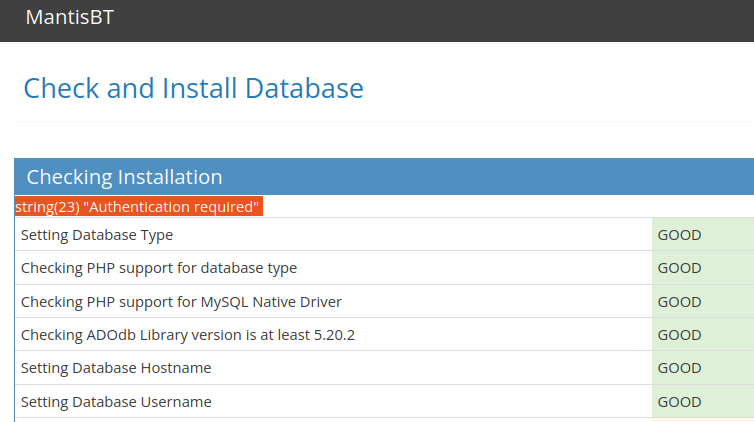Click GOOD status for Setting Database Hostname
Screen dimensions: 754x422
coord(679,367)
